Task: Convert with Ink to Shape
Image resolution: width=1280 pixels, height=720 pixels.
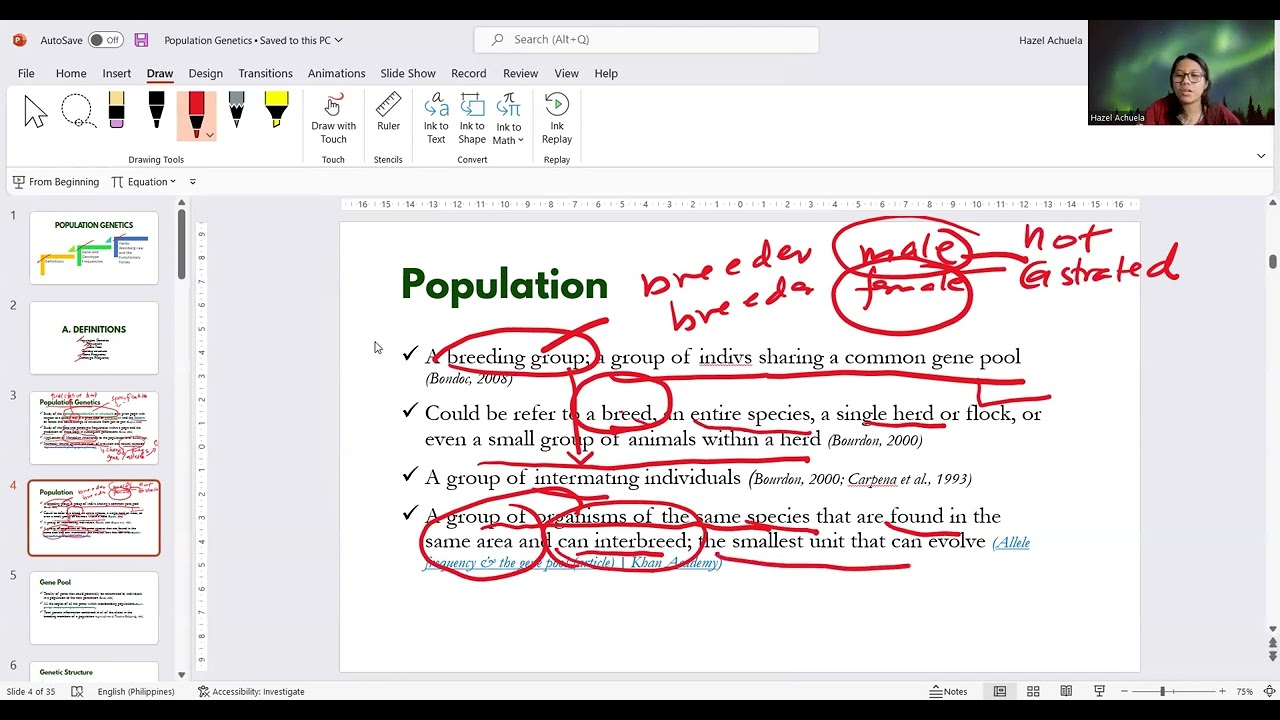Action: point(472,119)
